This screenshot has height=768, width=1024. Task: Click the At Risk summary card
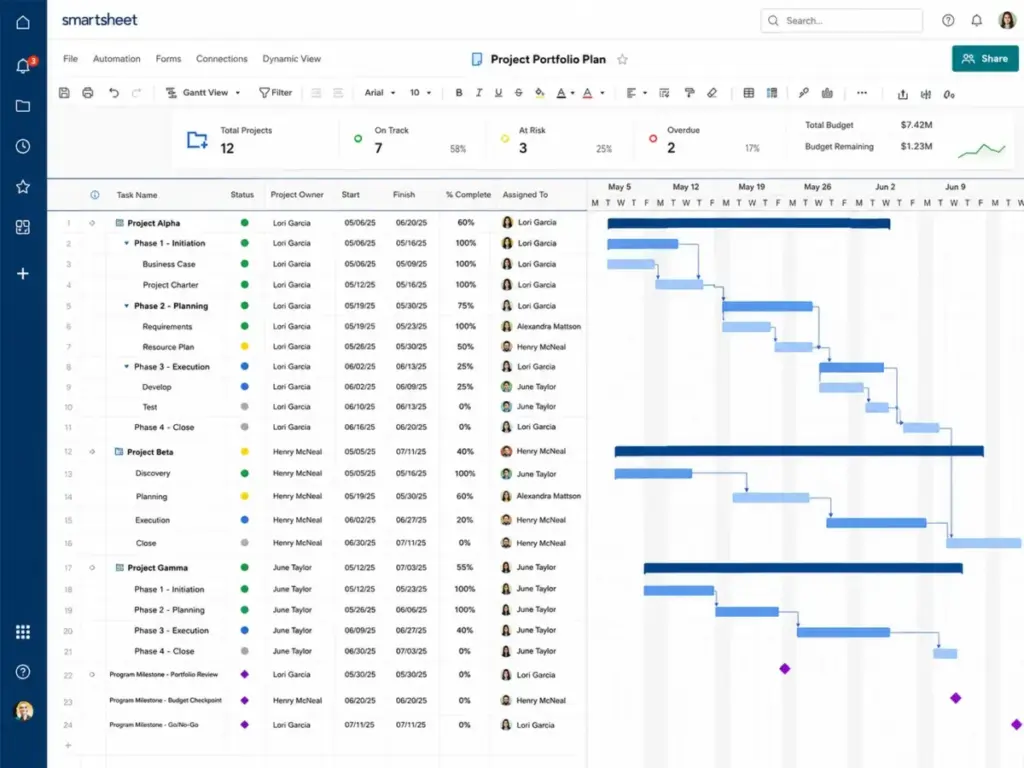[558, 140]
